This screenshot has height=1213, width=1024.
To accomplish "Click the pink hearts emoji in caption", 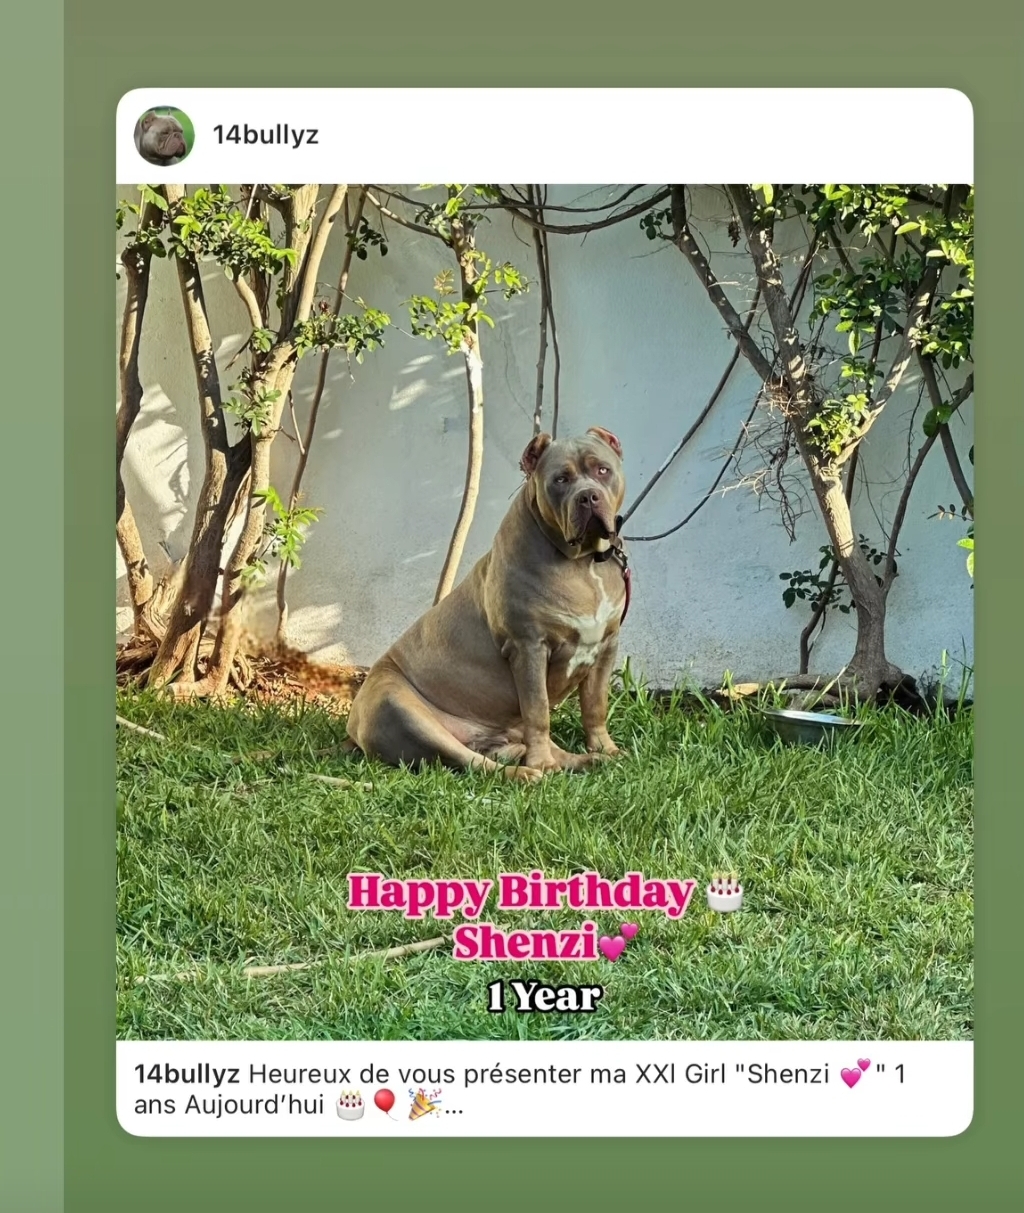I will tap(855, 1073).
